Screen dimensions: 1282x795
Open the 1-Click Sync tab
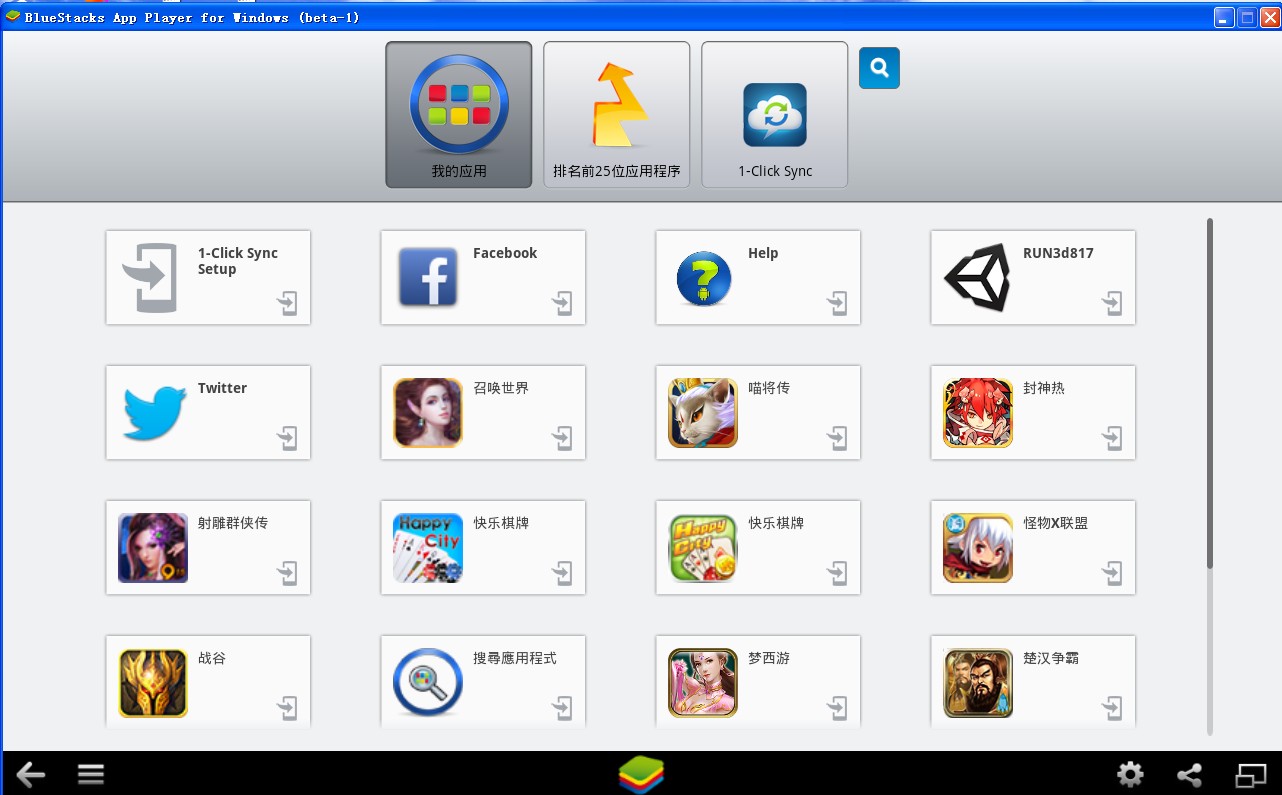[x=775, y=114]
